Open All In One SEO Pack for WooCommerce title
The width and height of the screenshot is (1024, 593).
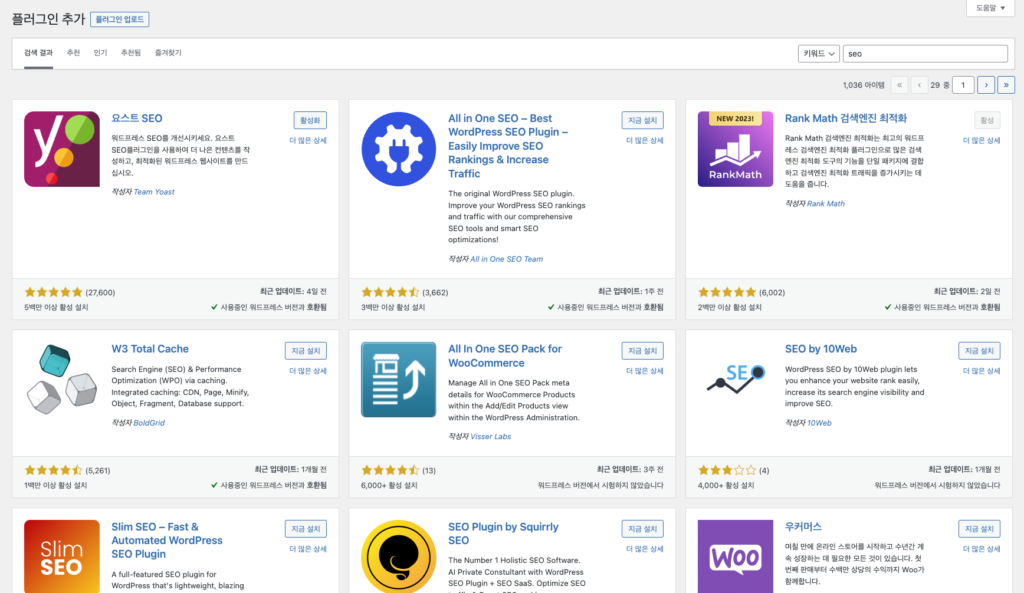click(505, 356)
